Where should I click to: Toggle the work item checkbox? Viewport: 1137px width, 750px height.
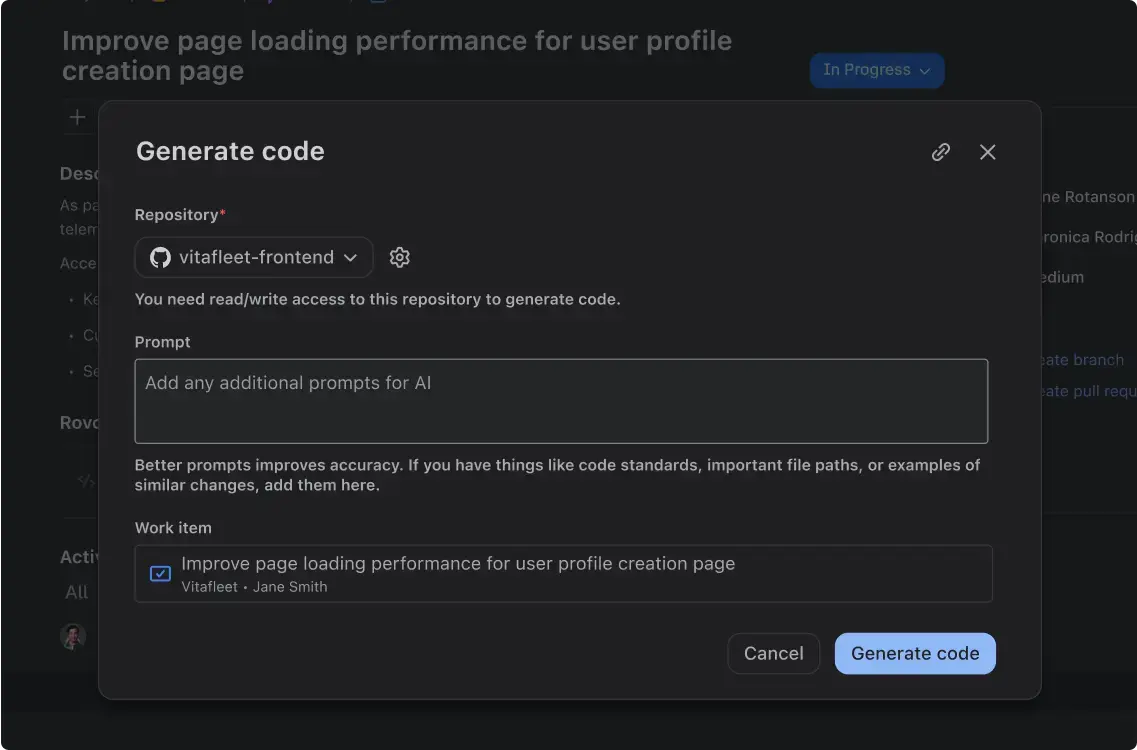tap(160, 574)
